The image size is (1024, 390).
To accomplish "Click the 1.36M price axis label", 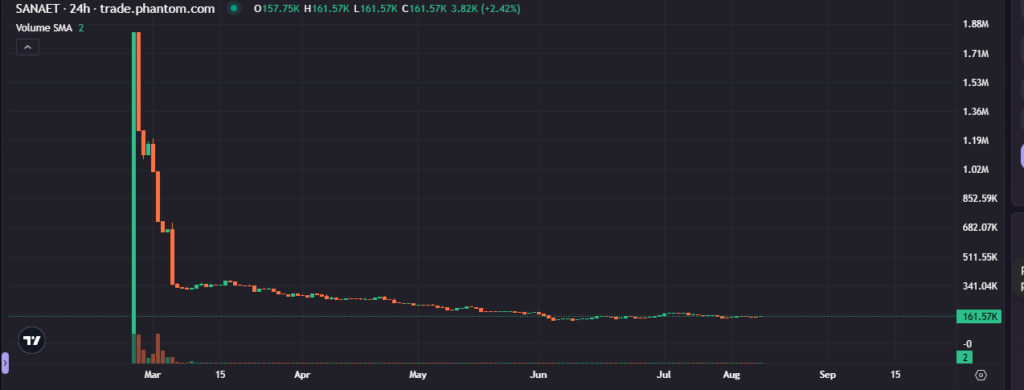I will click(976, 112).
